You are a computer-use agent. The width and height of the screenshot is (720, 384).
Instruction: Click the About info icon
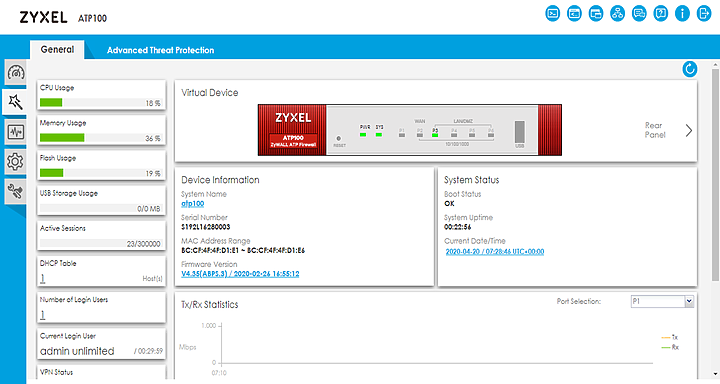(x=682, y=13)
